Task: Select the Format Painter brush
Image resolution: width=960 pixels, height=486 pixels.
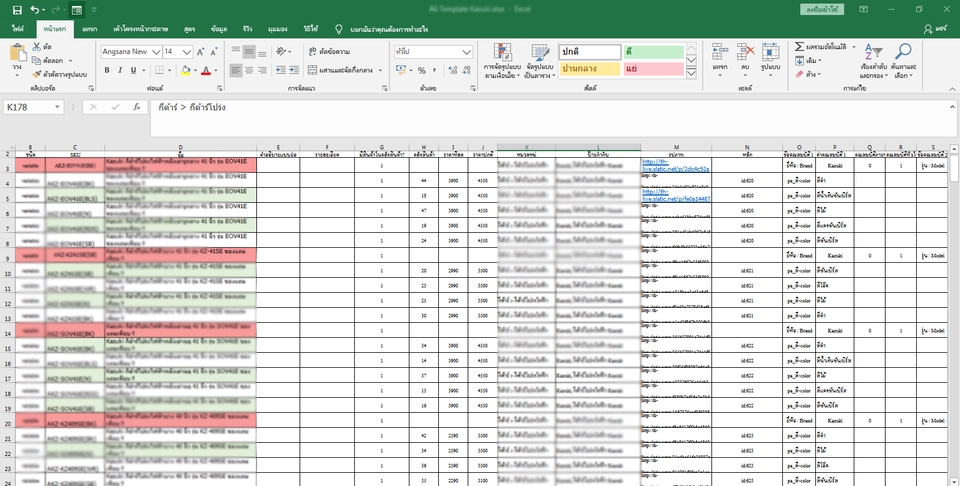Action: [x=37, y=74]
